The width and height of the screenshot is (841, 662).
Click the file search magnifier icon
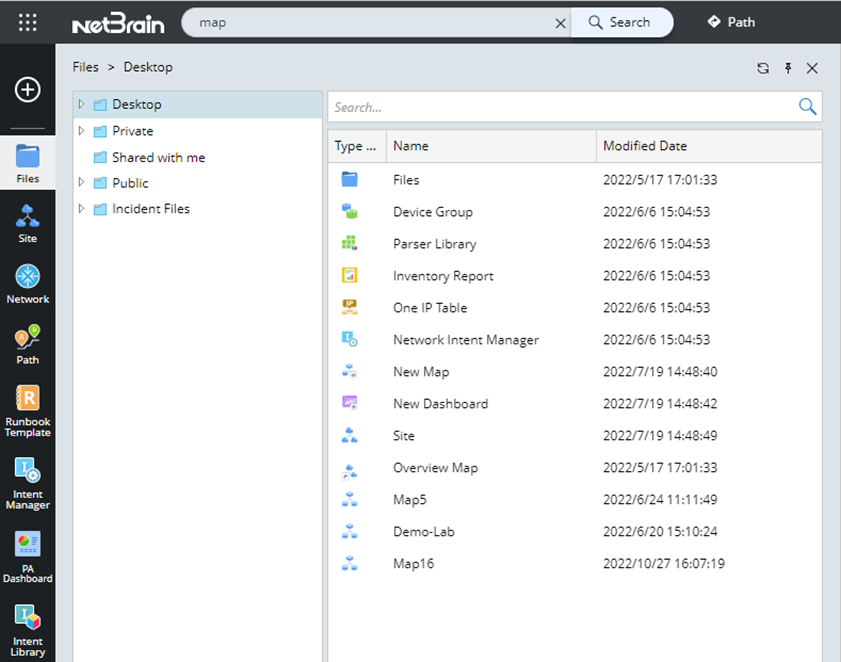click(x=807, y=106)
